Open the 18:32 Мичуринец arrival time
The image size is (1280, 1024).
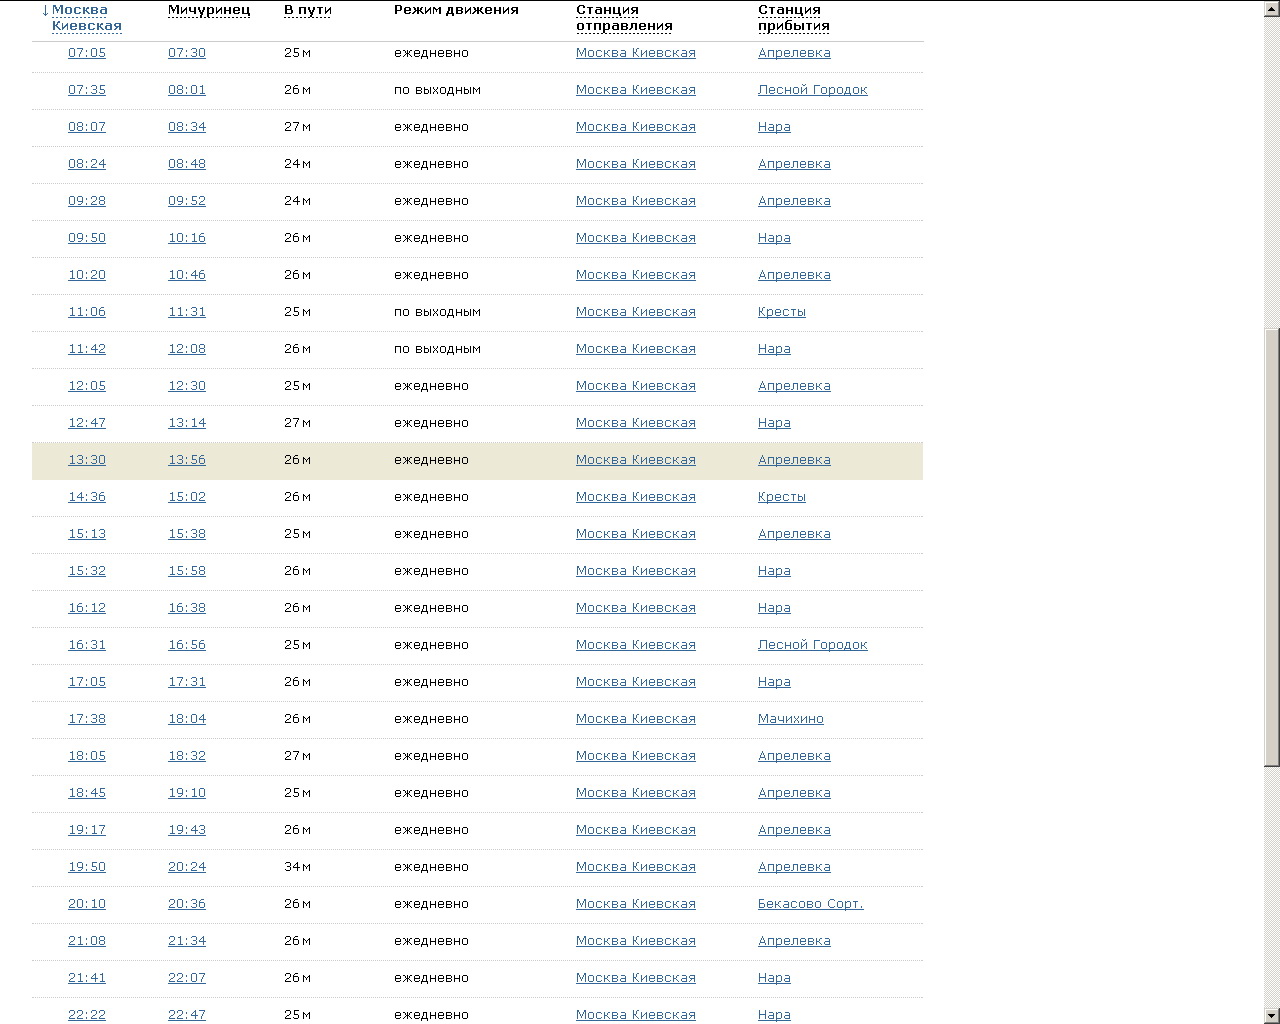point(187,756)
